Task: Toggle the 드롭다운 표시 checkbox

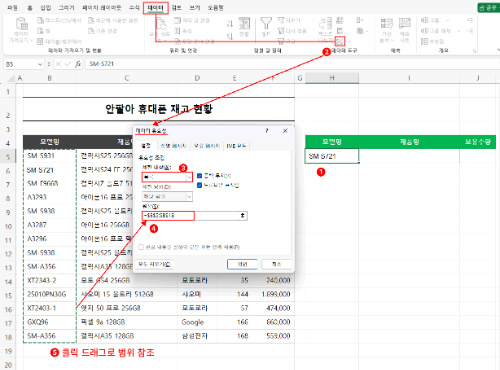Action: pos(200,185)
